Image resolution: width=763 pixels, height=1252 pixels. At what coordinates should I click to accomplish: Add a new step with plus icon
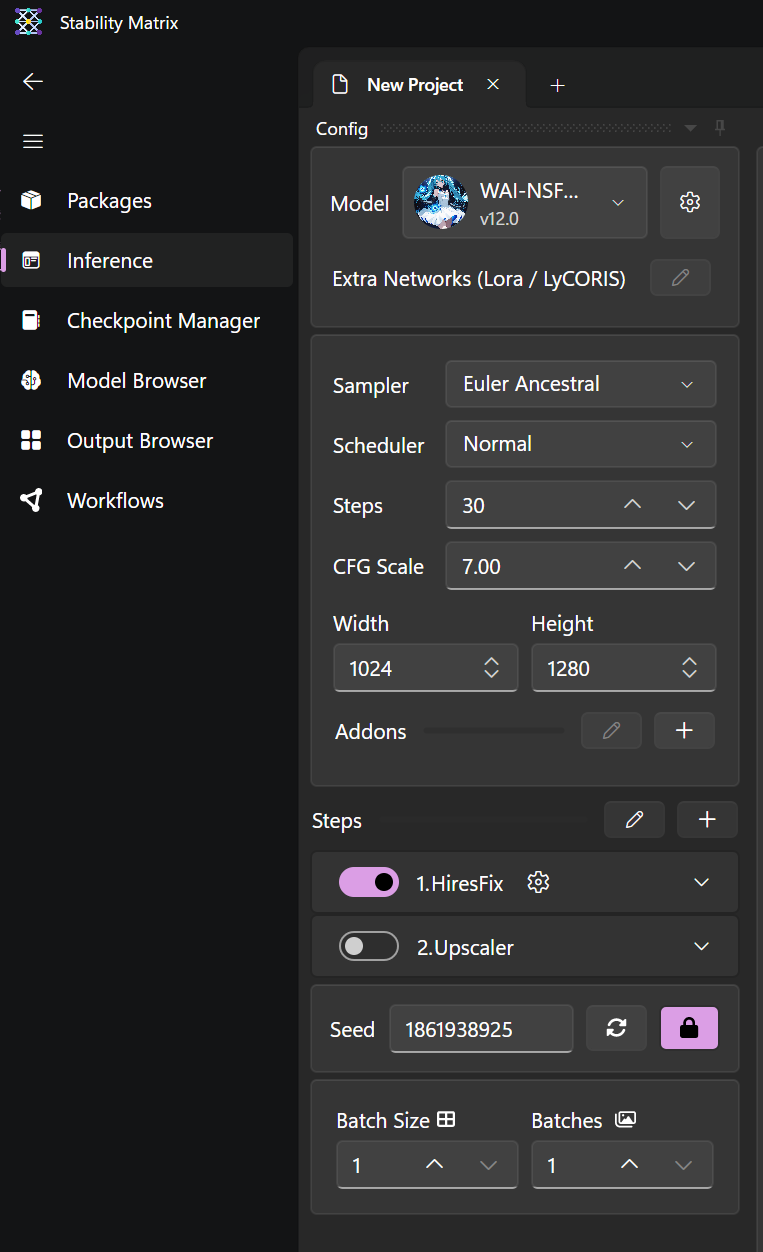pyautogui.click(x=707, y=820)
